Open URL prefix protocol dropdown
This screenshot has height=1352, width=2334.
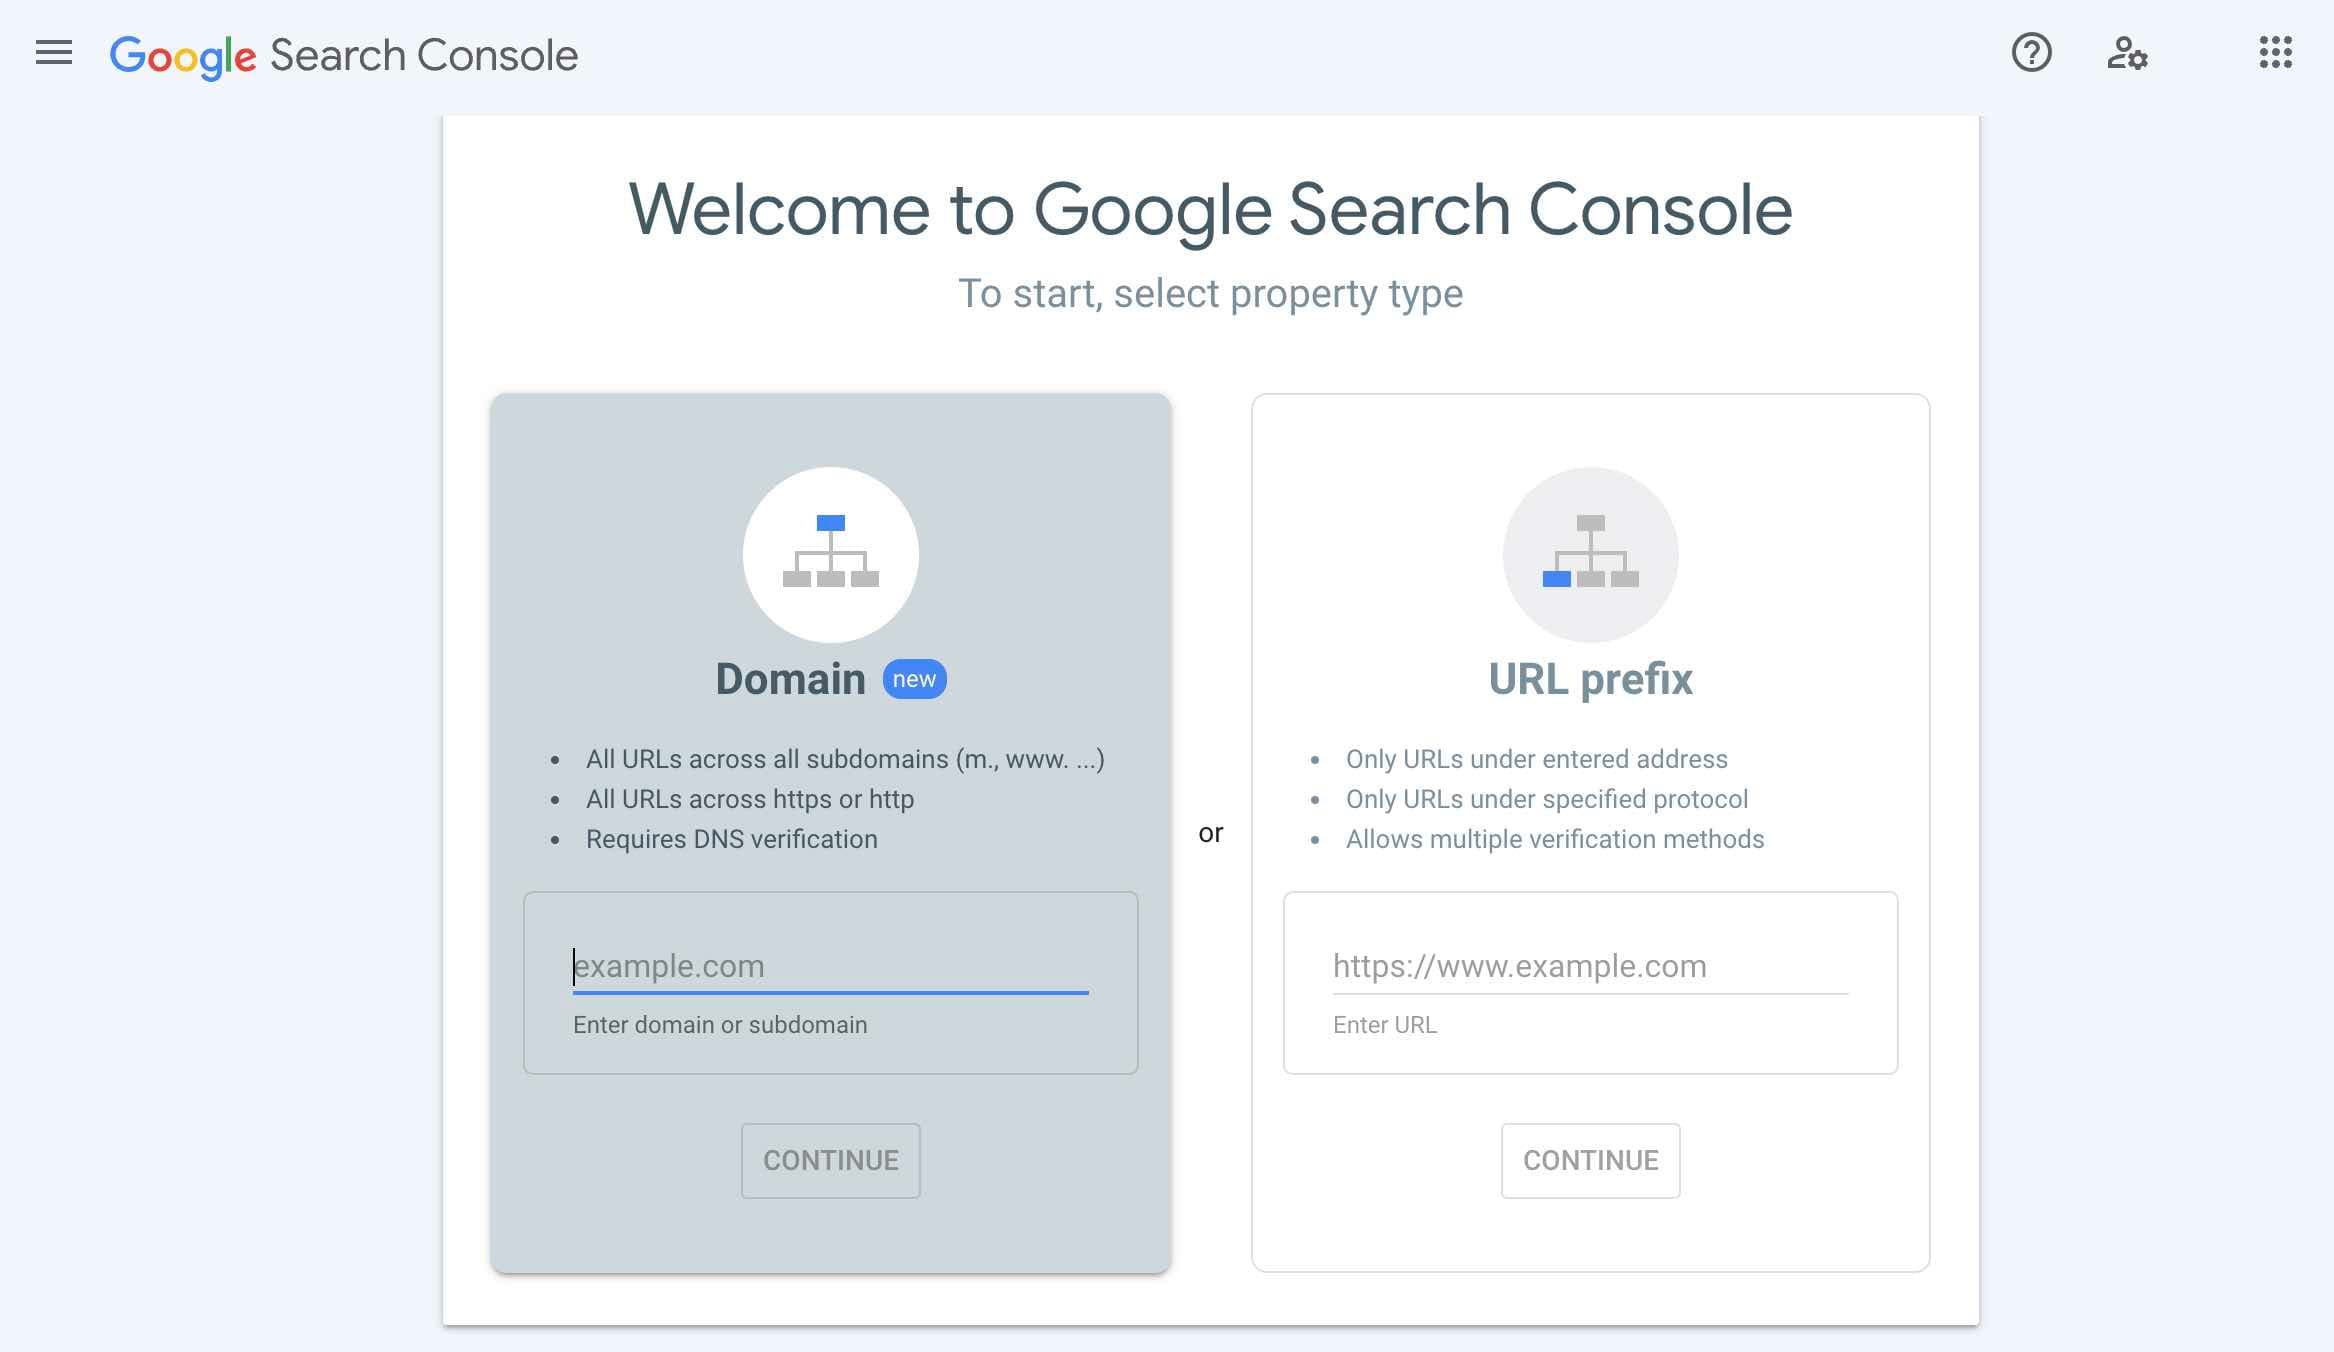[1376, 964]
